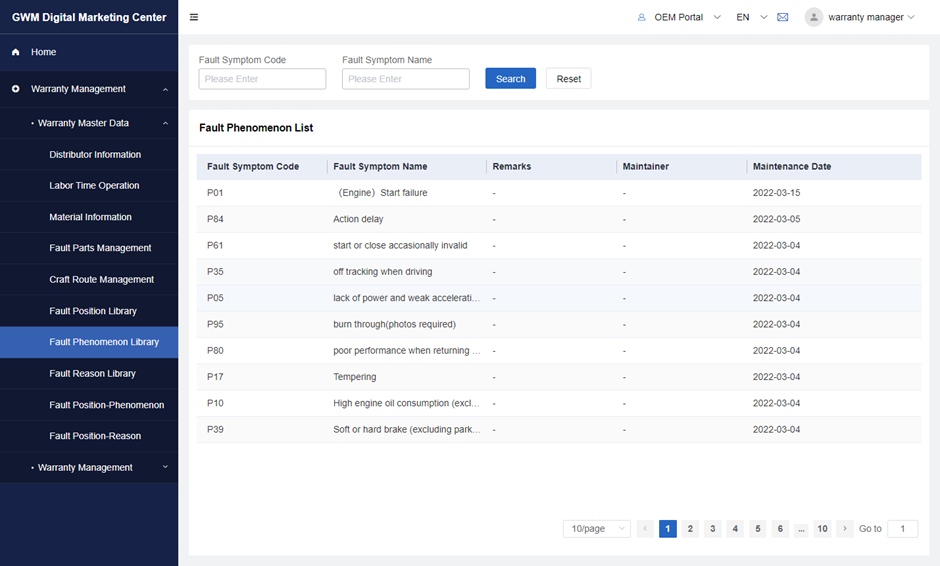
Task: Open Fault Position Library menu item
Action: (x=89, y=311)
